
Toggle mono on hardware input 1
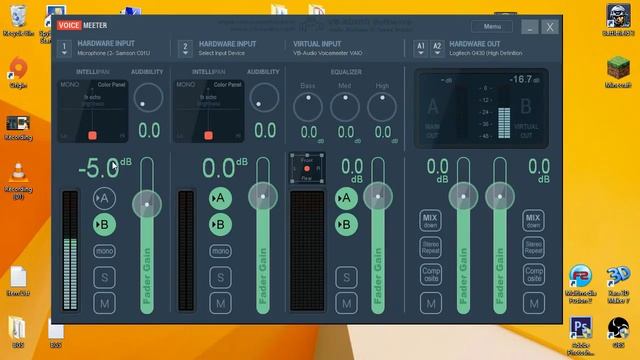pyautogui.click(x=104, y=251)
